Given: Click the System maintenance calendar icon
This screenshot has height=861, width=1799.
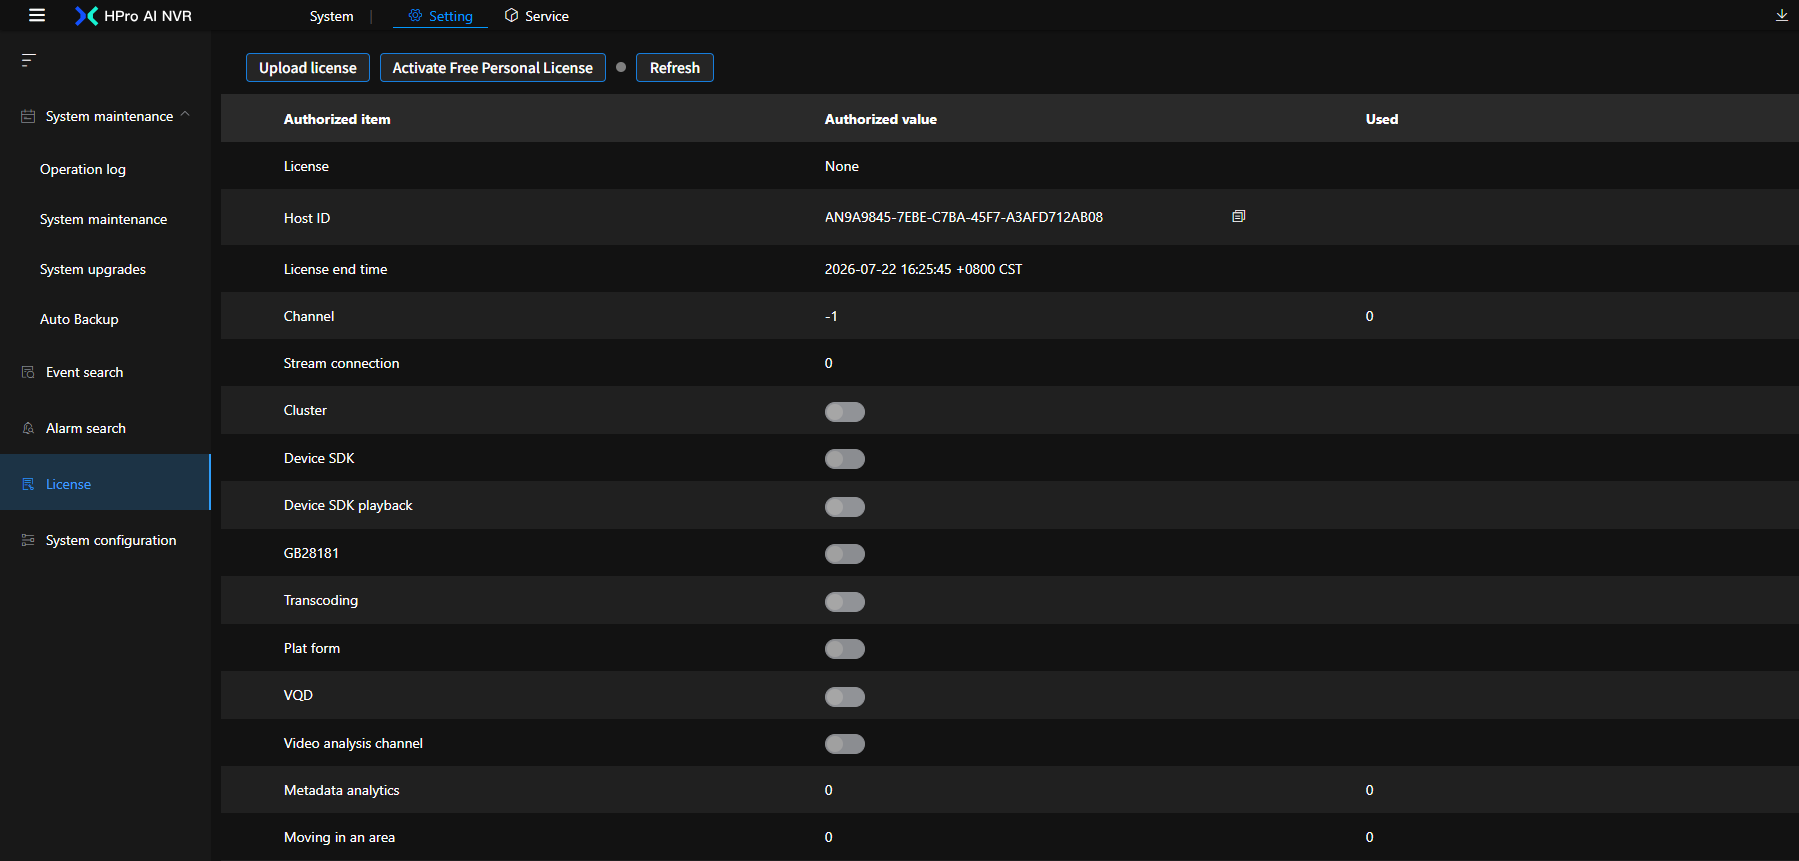Looking at the screenshot, I should click(x=28, y=117).
